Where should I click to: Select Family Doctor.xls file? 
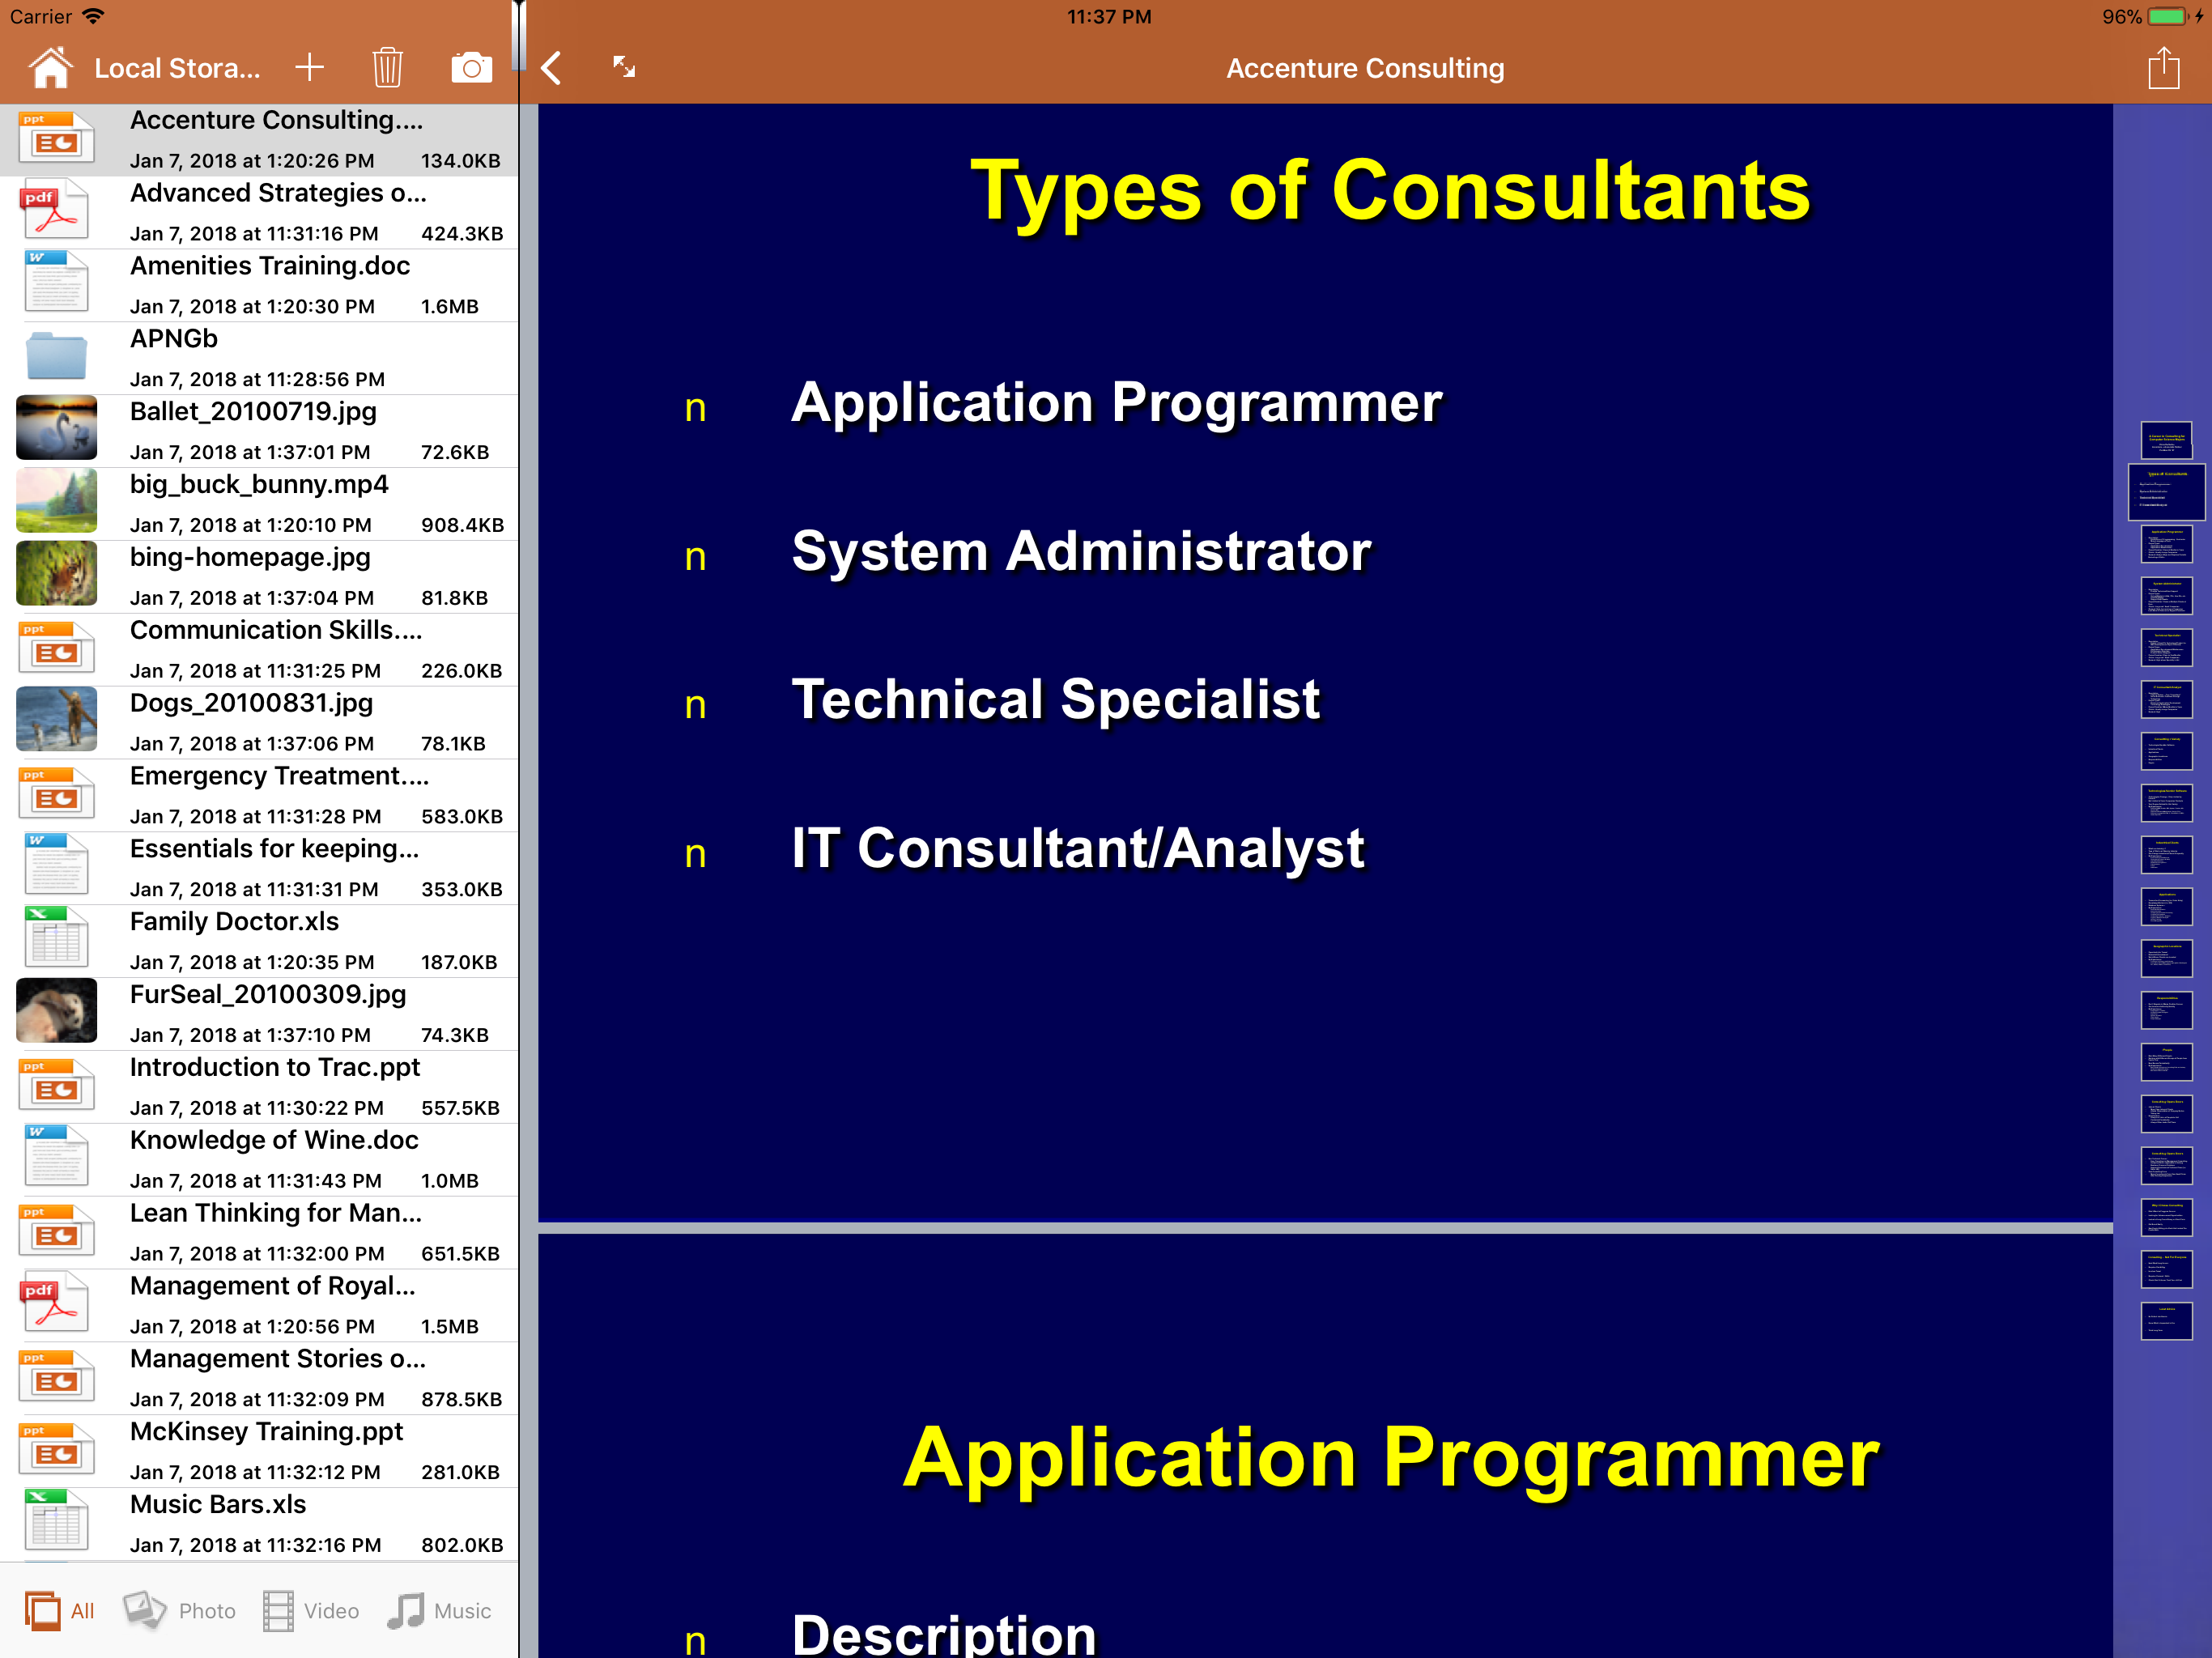260,940
